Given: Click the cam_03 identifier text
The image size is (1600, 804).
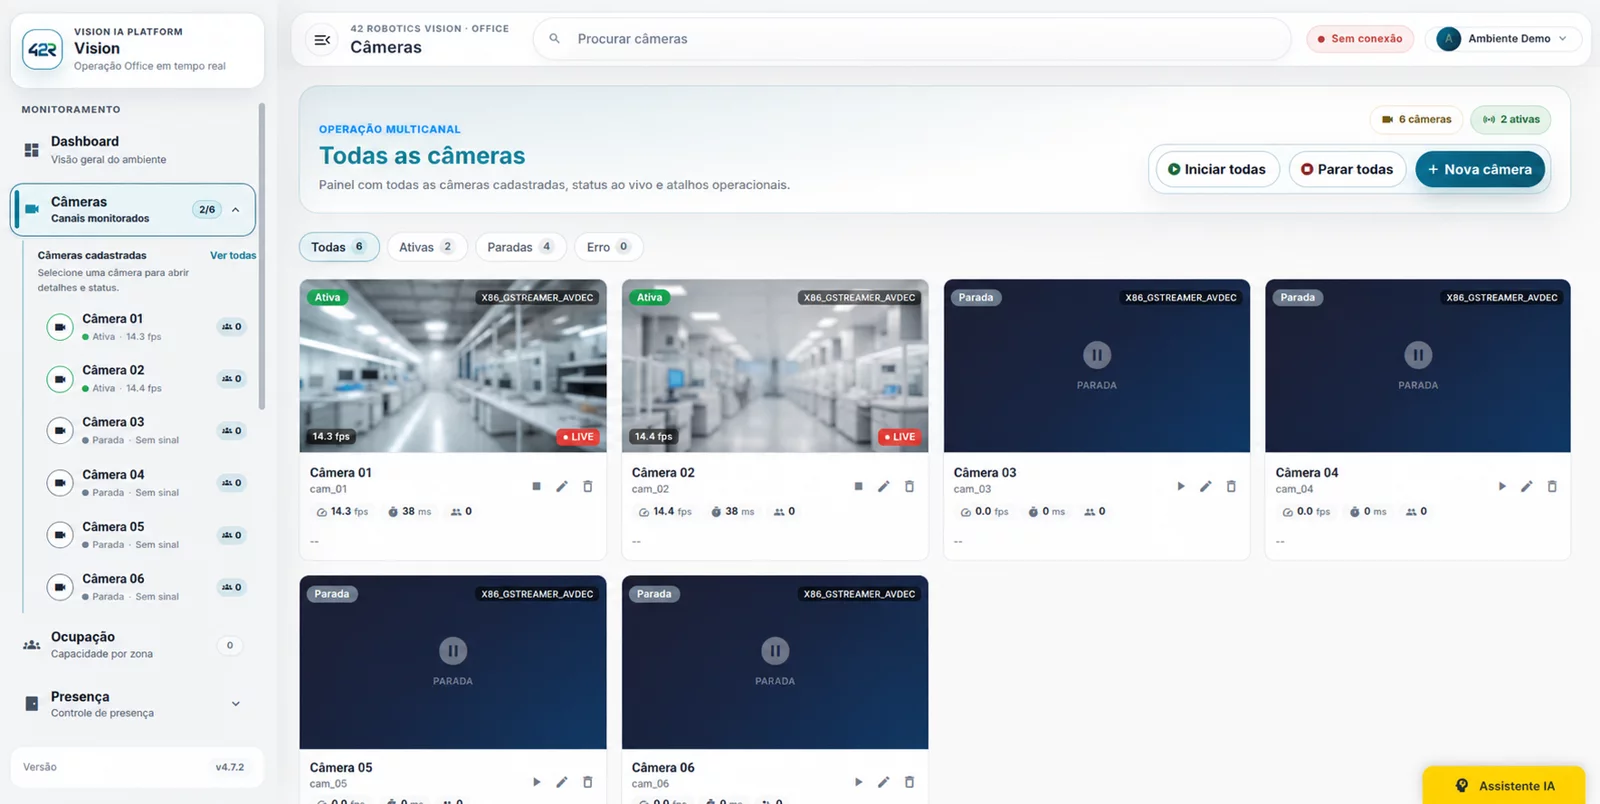Looking at the screenshot, I should [972, 489].
